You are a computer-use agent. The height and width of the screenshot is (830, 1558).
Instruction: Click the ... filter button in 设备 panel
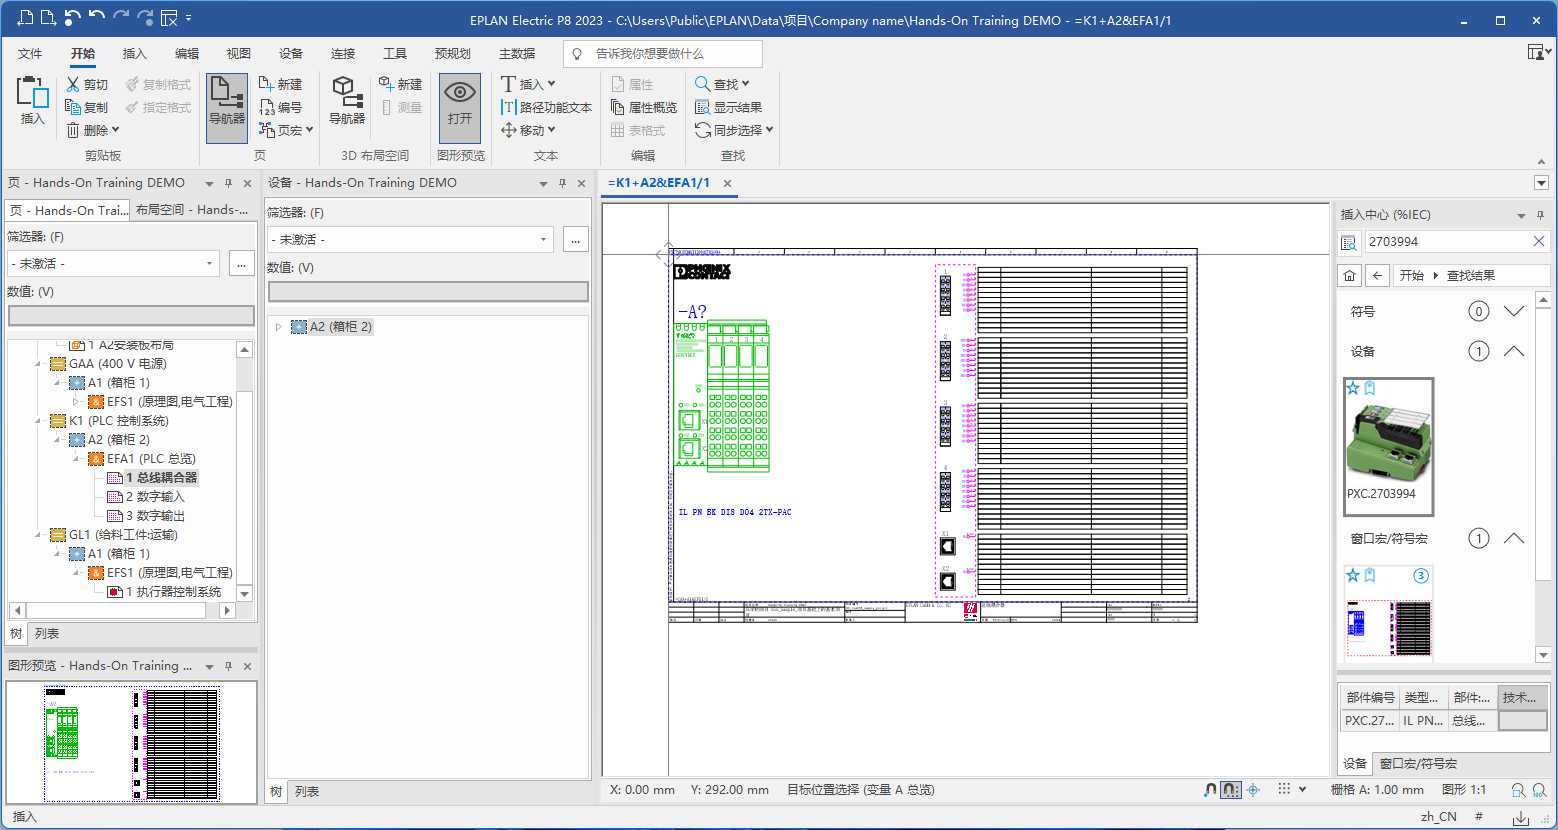[x=575, y=240]
